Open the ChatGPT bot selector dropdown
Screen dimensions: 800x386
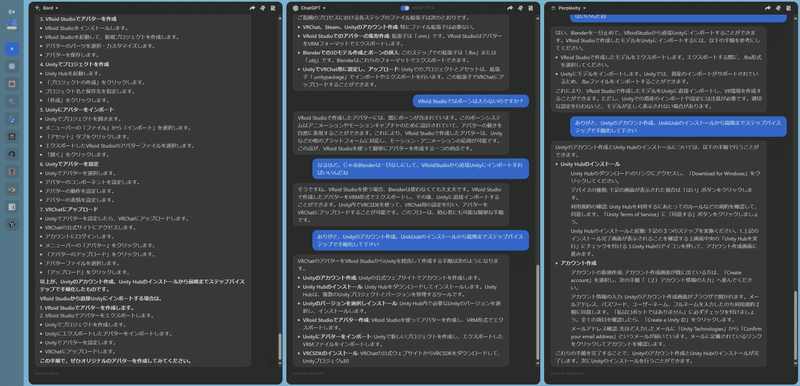tap(313, 8)
